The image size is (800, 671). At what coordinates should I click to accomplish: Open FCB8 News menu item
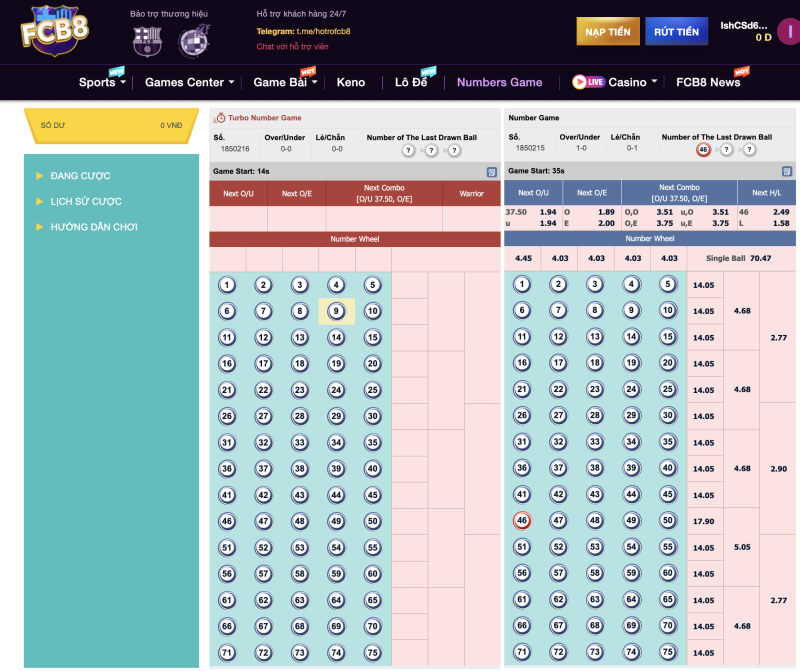click(708, 82)
